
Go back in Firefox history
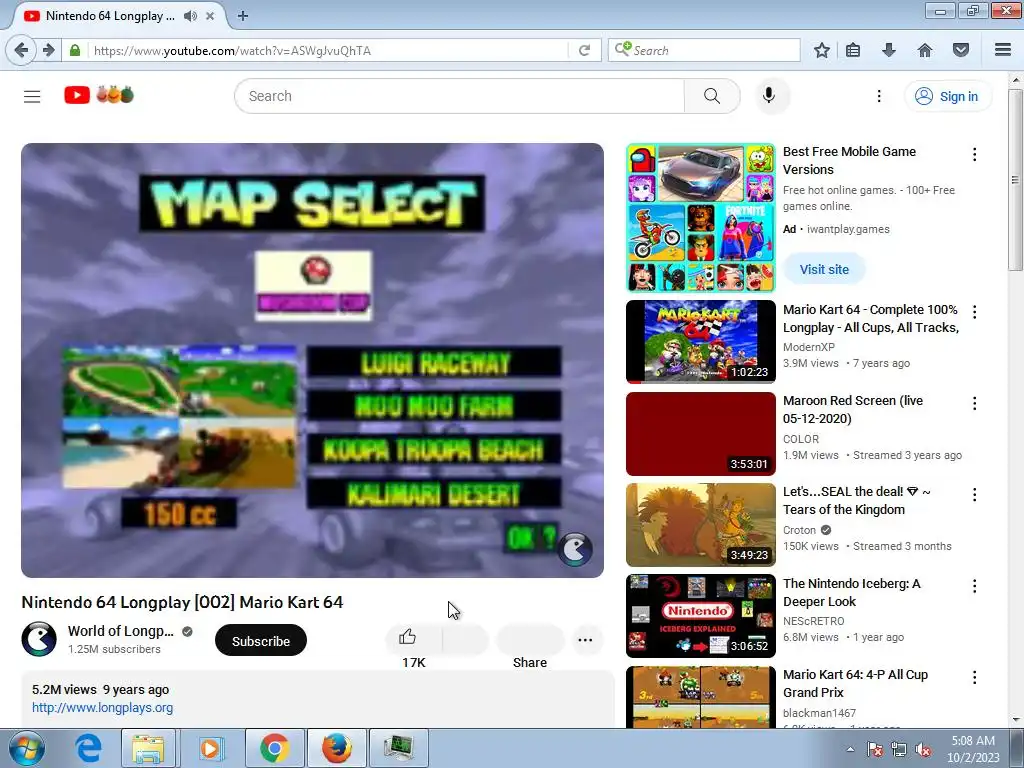21,50
